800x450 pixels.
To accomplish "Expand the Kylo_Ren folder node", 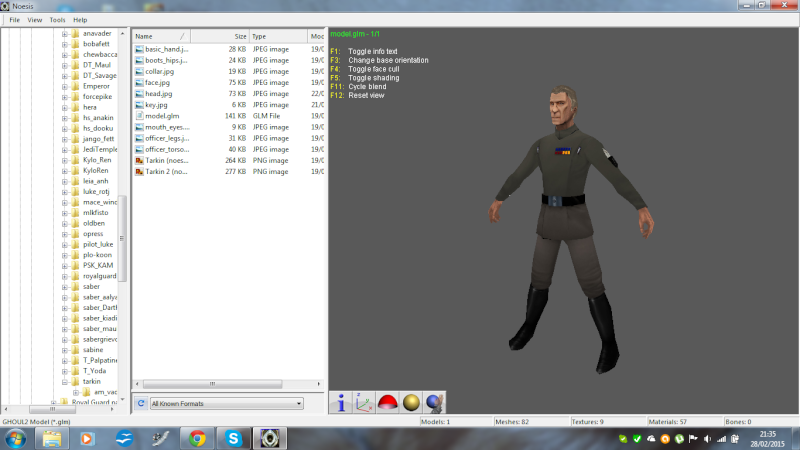I will (65, 160).
